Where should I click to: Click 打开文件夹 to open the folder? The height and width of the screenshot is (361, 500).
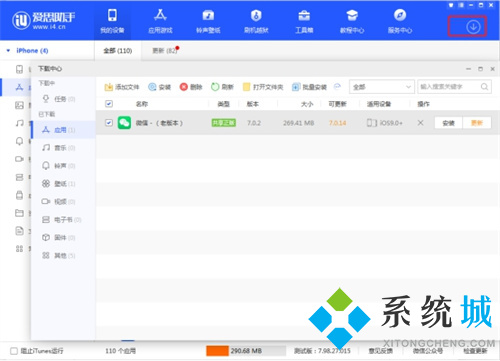(263, 87)
